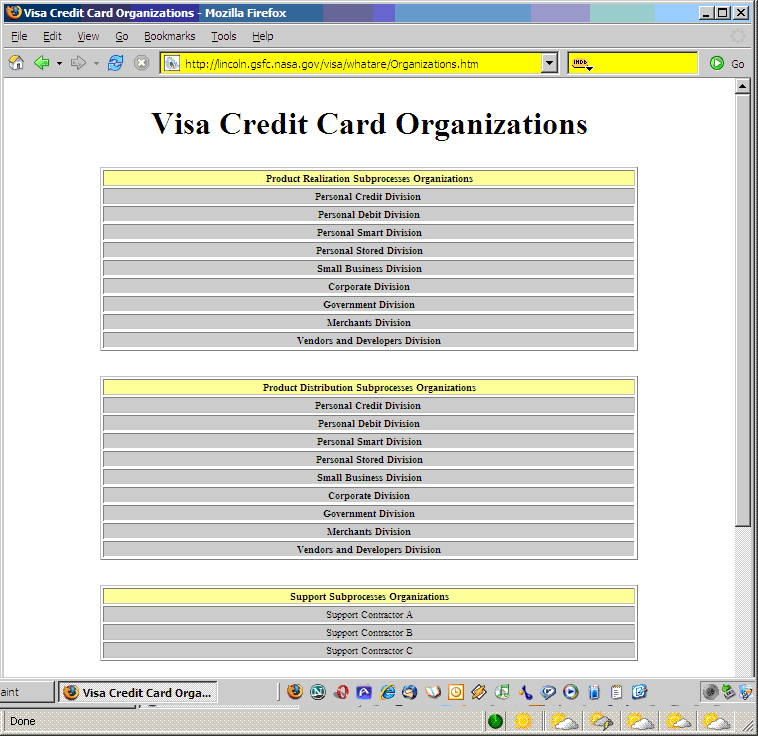This screenshot has height=736, width=758.
Task: Click Government Division under Product Distribution
Action: tap(368, 514)
